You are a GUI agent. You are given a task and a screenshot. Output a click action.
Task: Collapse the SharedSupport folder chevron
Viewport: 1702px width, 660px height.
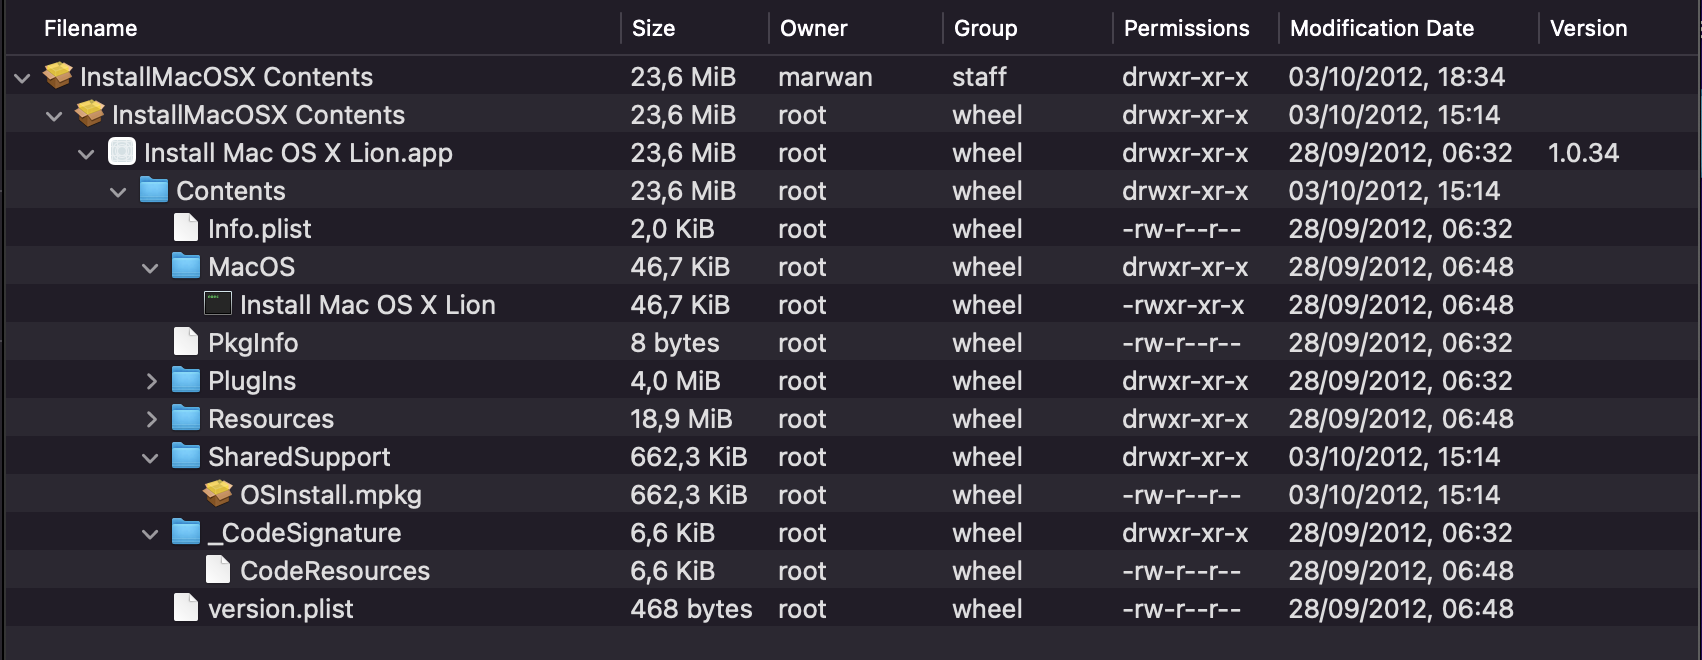[x=150, y=457]
